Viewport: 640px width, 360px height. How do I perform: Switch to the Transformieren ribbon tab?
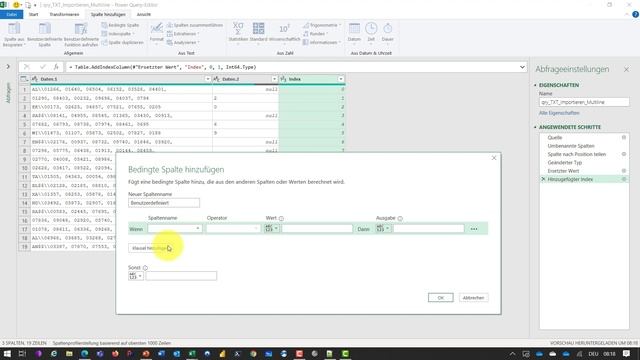coord(64,14)
